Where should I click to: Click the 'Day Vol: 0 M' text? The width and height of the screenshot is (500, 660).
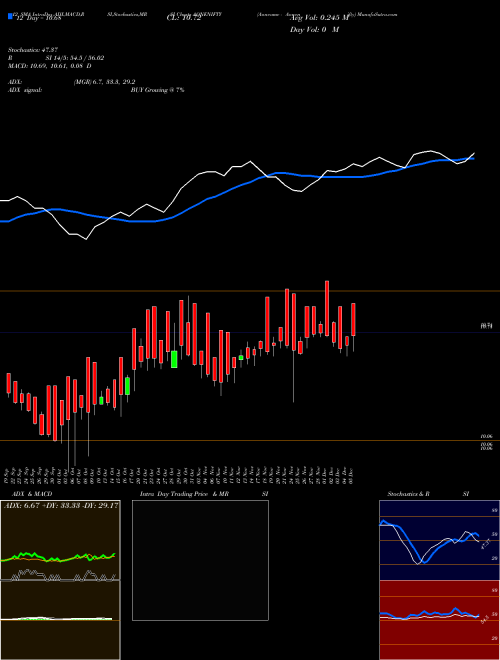(x=314, y=30)
